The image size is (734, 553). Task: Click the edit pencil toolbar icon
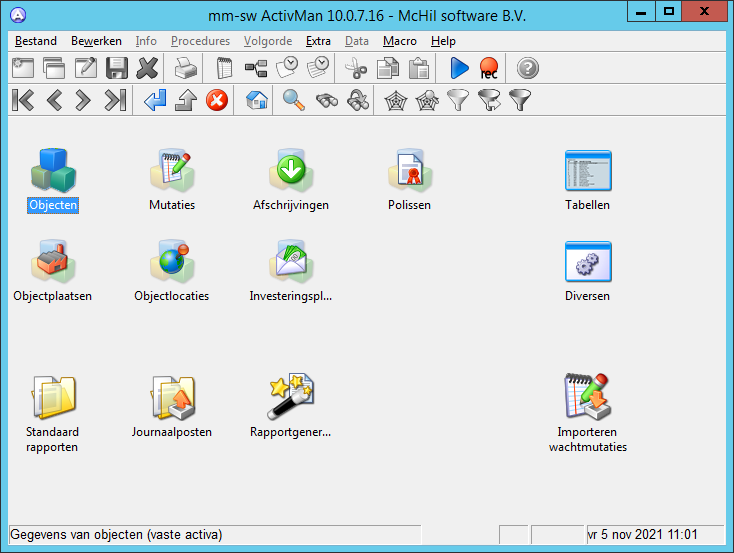point(86,68)
